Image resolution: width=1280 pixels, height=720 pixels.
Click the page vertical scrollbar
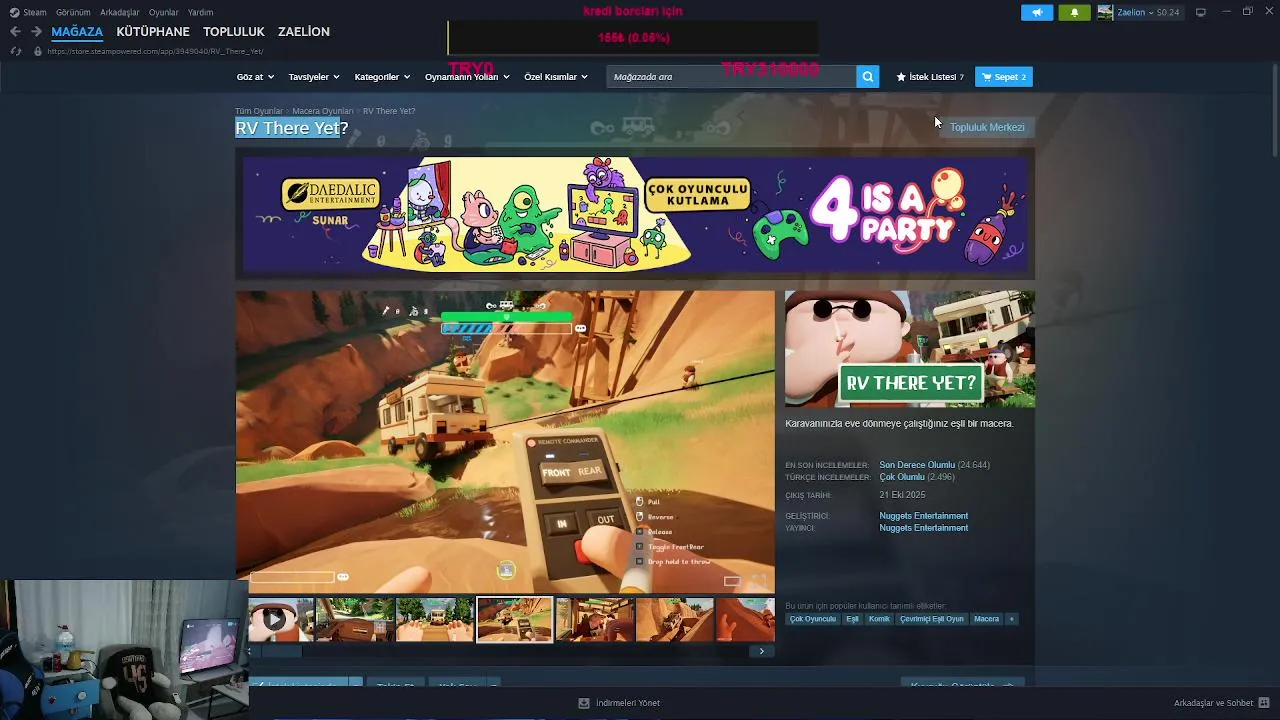(1274, 110)
